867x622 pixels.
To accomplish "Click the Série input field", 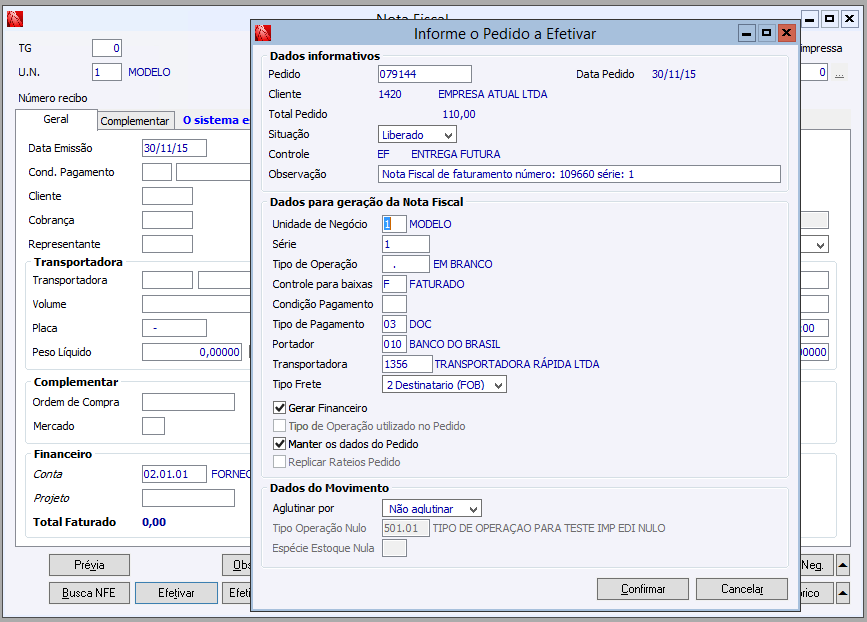I will pyautogui.click(x=406, y=244).
